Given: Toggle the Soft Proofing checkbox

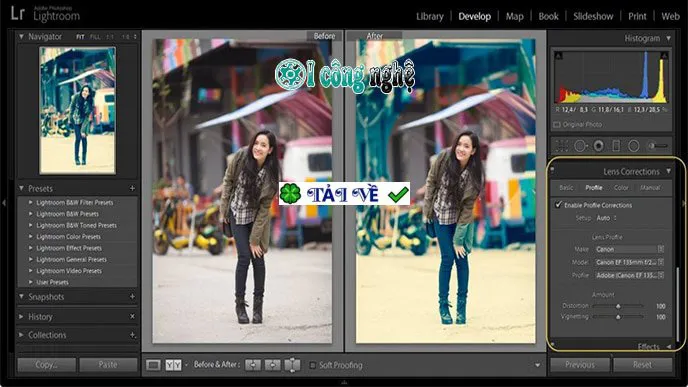Looking at the screenshot, I should click(312, 365).
